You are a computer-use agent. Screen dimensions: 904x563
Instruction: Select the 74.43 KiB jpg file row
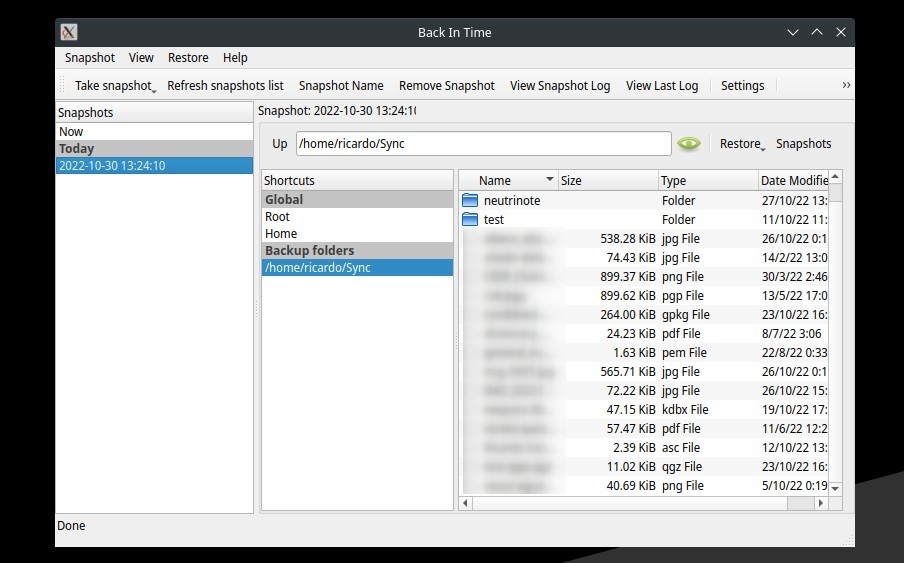pos(644,258)
